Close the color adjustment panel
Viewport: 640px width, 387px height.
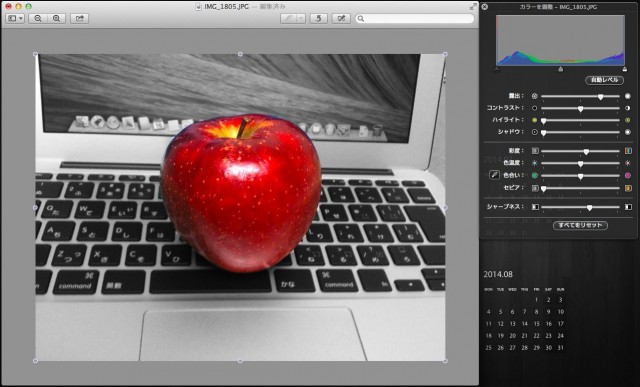484,7
